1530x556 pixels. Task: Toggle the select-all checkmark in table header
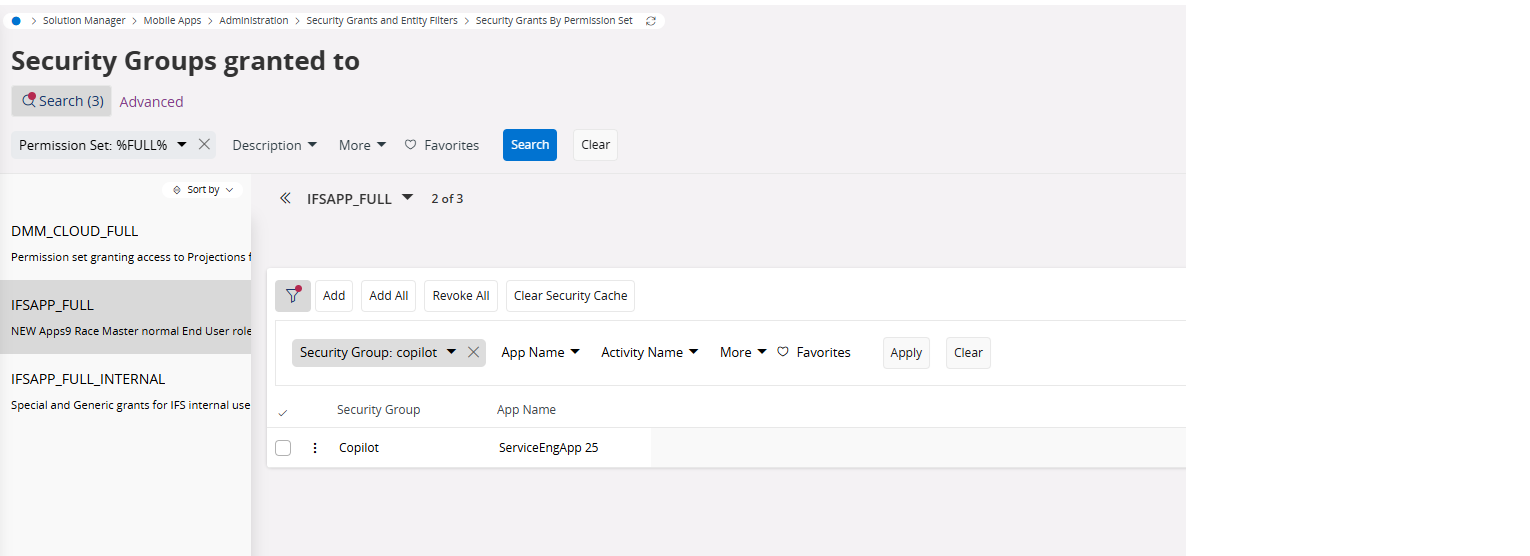(x=283, y=411)
